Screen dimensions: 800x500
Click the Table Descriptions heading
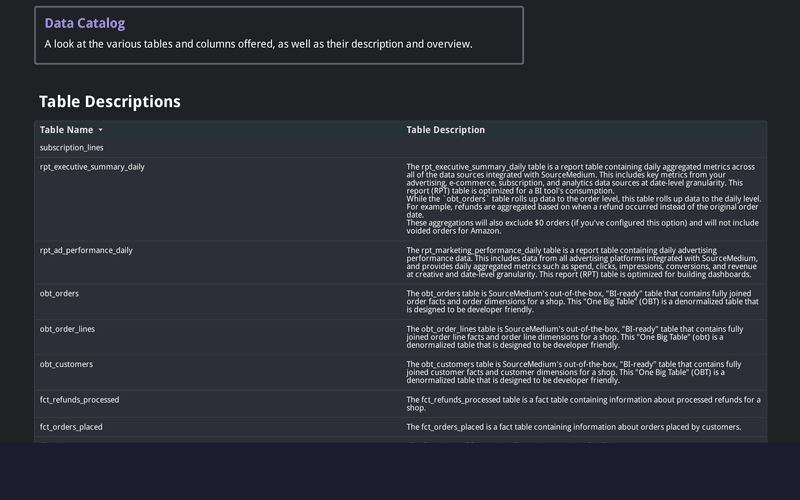coord(110,102)
